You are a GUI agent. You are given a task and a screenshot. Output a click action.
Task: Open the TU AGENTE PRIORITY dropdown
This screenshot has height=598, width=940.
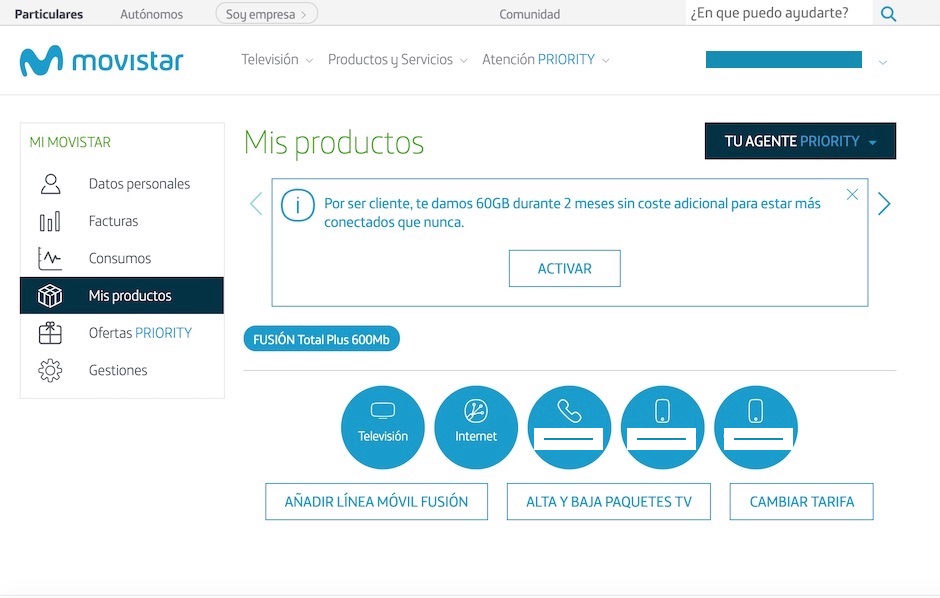pos(800,141)
